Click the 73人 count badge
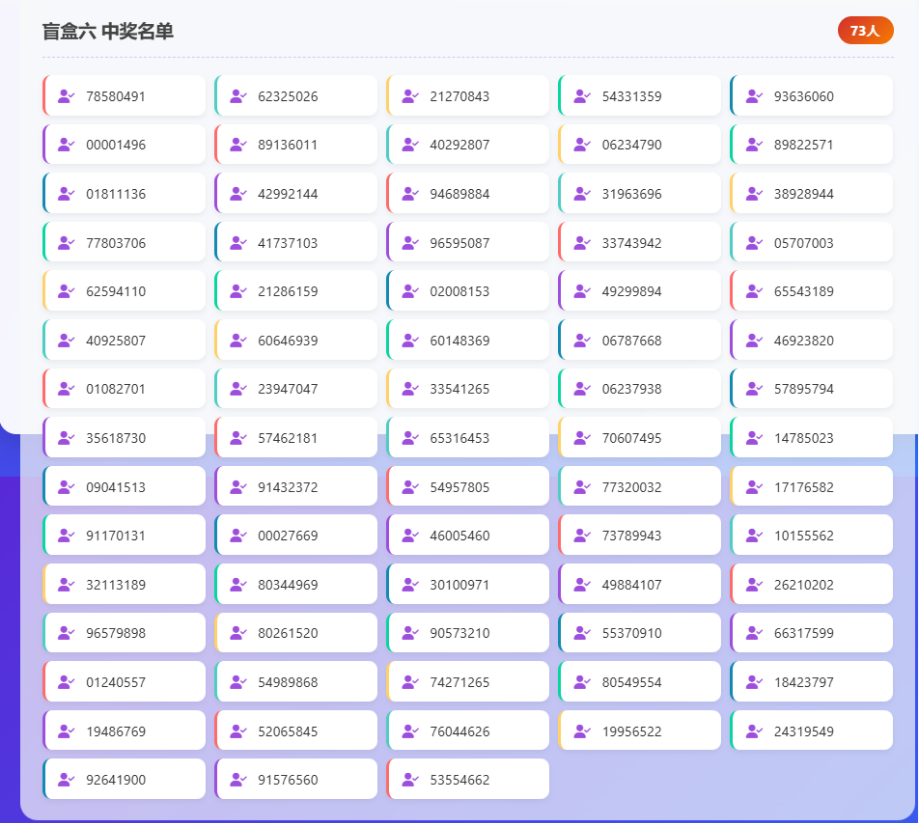 click(x=865, y=30)
